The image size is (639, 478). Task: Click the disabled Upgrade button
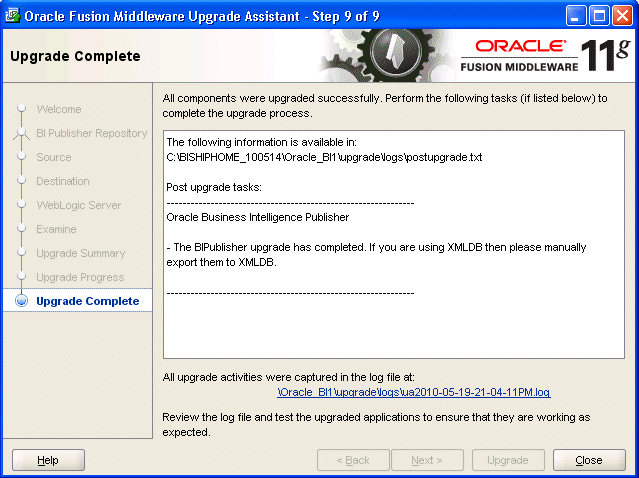508,460
